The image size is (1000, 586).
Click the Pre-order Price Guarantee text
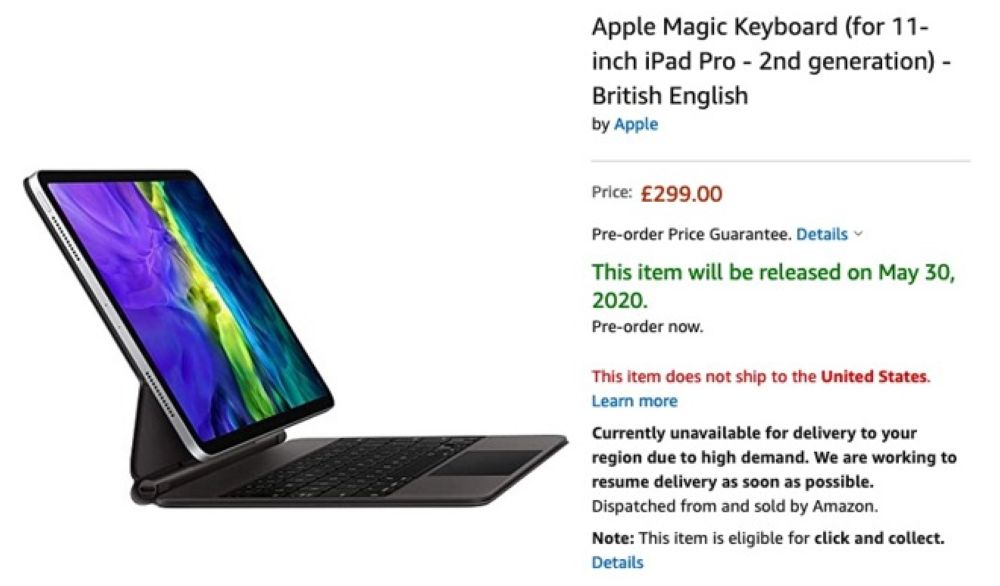tap(691, 234)
